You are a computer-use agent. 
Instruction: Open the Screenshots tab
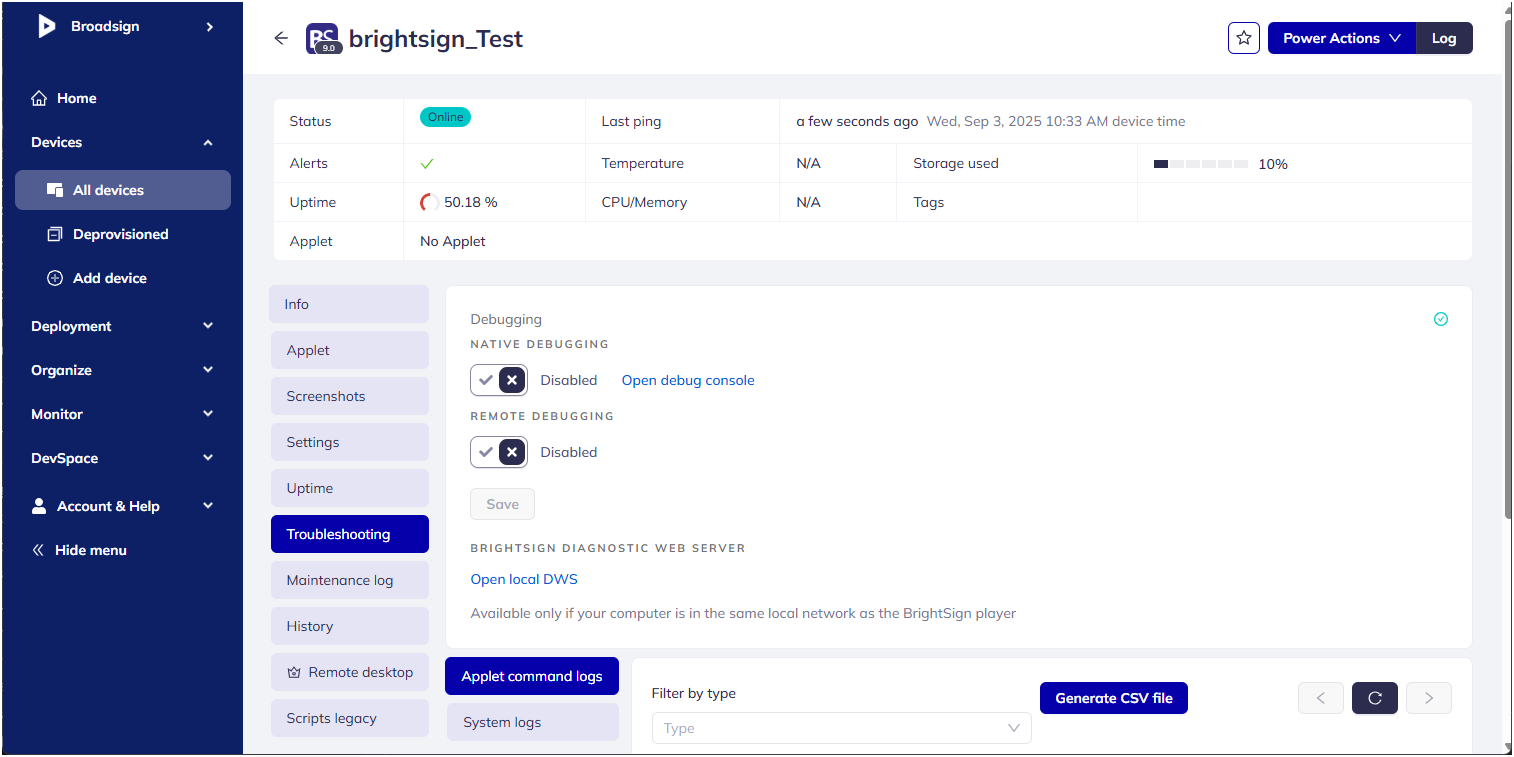tap(350, 396)
